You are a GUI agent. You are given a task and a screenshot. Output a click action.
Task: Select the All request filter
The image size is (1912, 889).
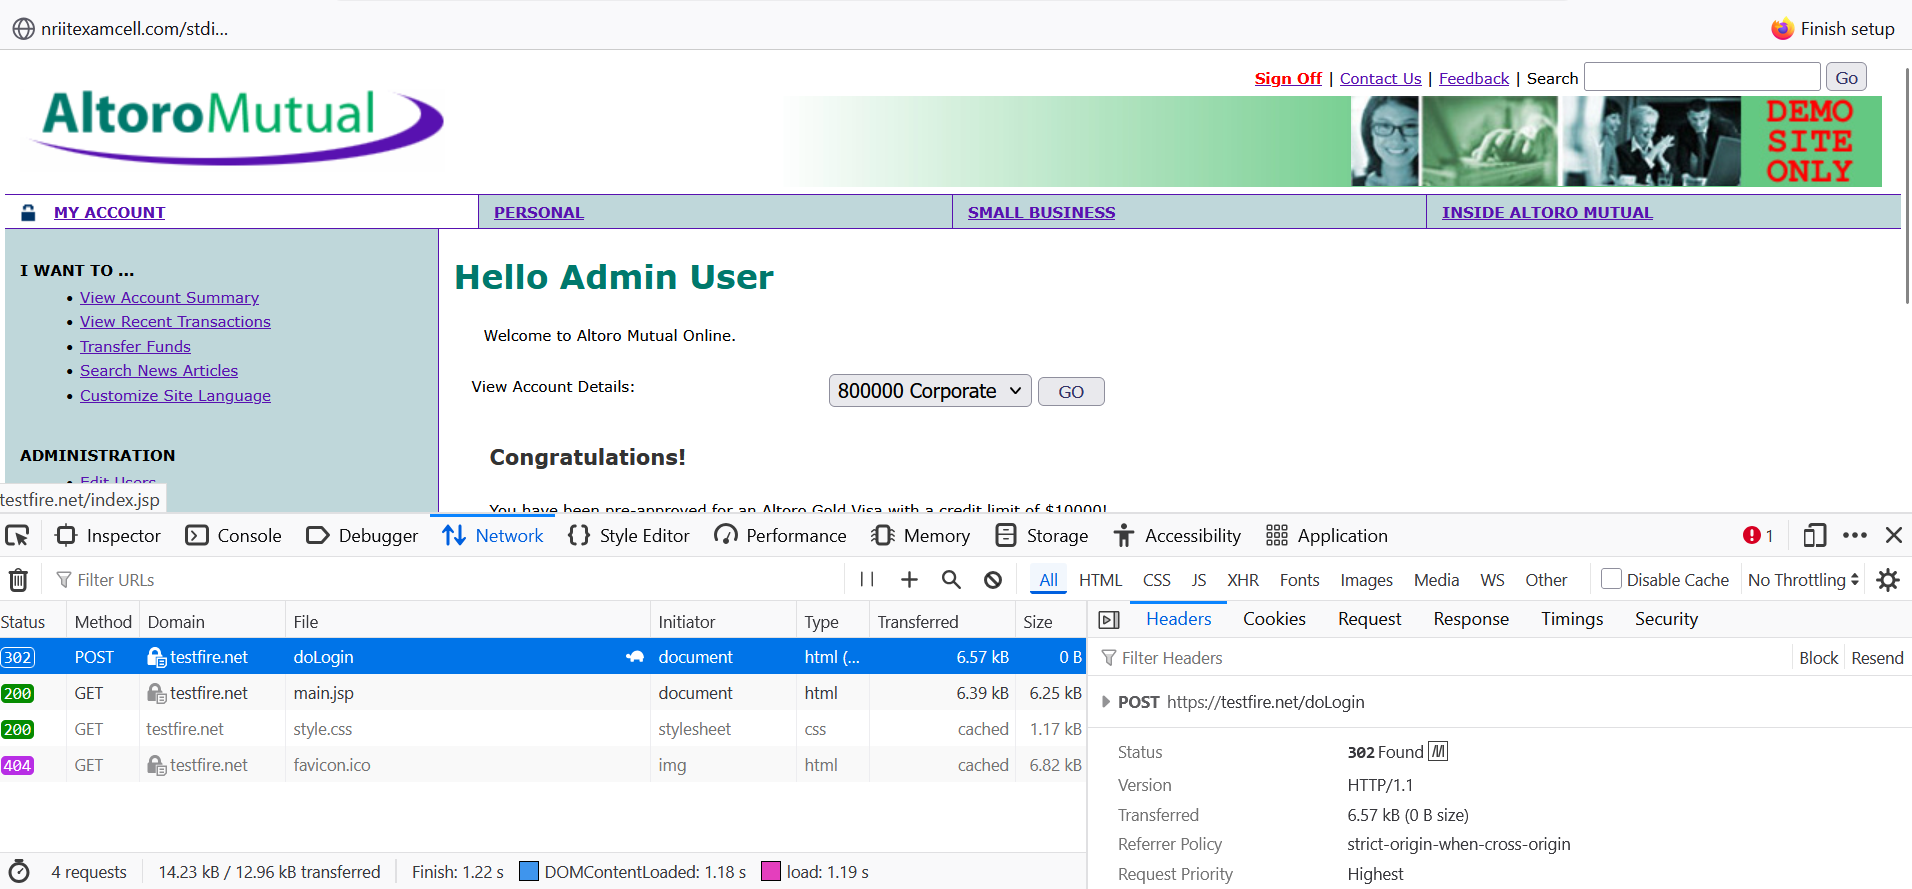(1048, 580)
